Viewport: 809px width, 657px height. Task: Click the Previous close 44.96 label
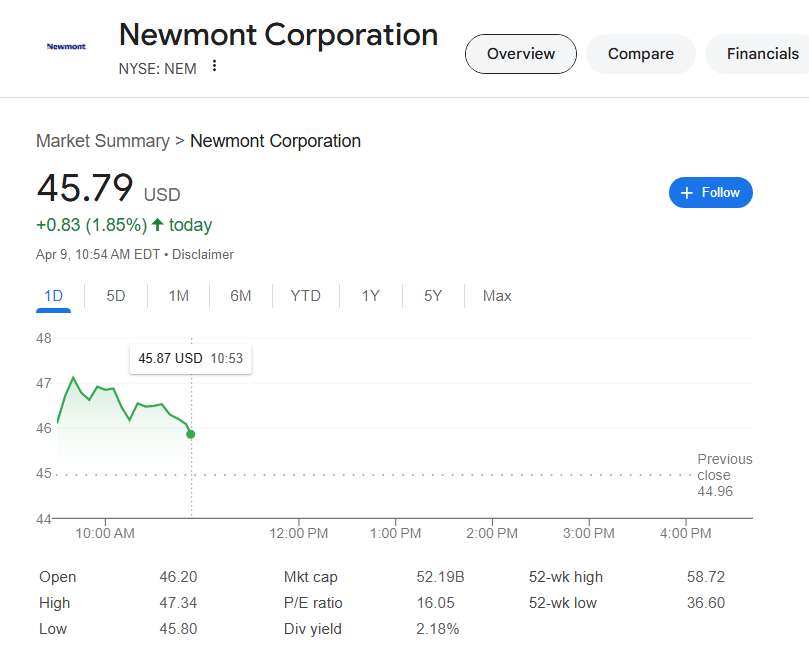pyautogui.click(x=724, y=475)
